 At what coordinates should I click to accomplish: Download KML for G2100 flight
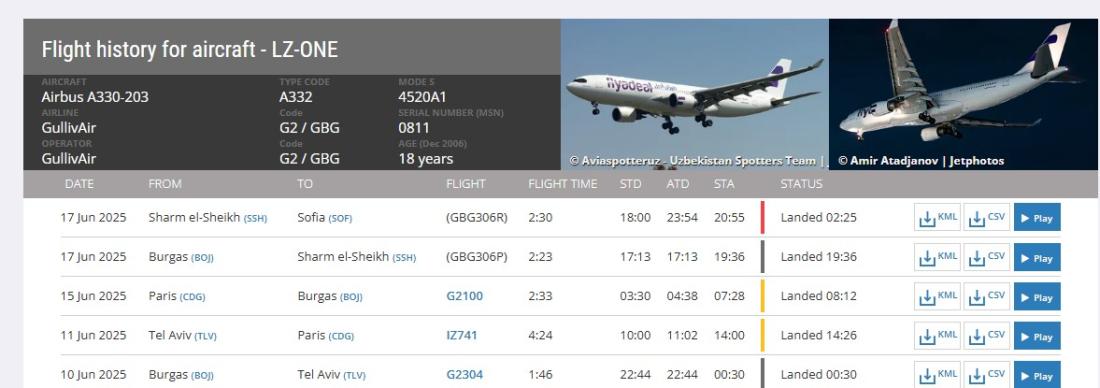pos(937,296)
